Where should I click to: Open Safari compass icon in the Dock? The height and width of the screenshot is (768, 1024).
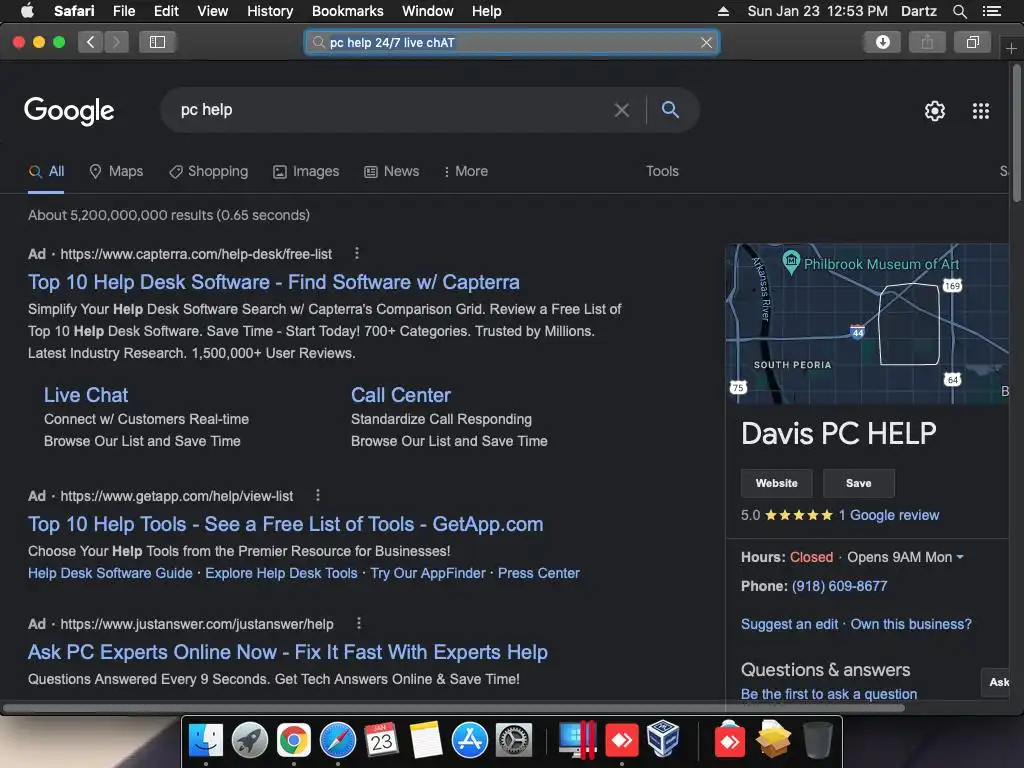coord(338,740)
